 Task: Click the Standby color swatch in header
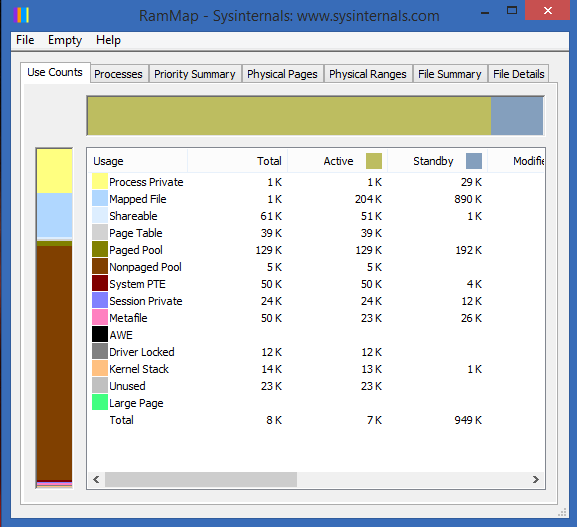474,161
